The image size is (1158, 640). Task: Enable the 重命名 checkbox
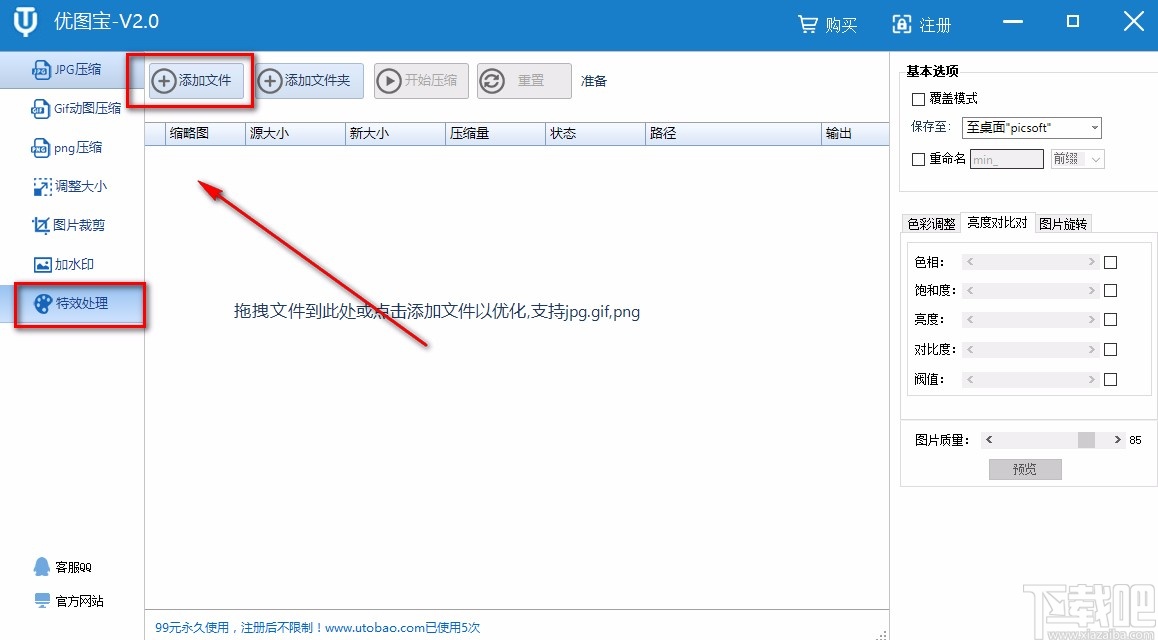pyautogui.click(x=916, y=158)
